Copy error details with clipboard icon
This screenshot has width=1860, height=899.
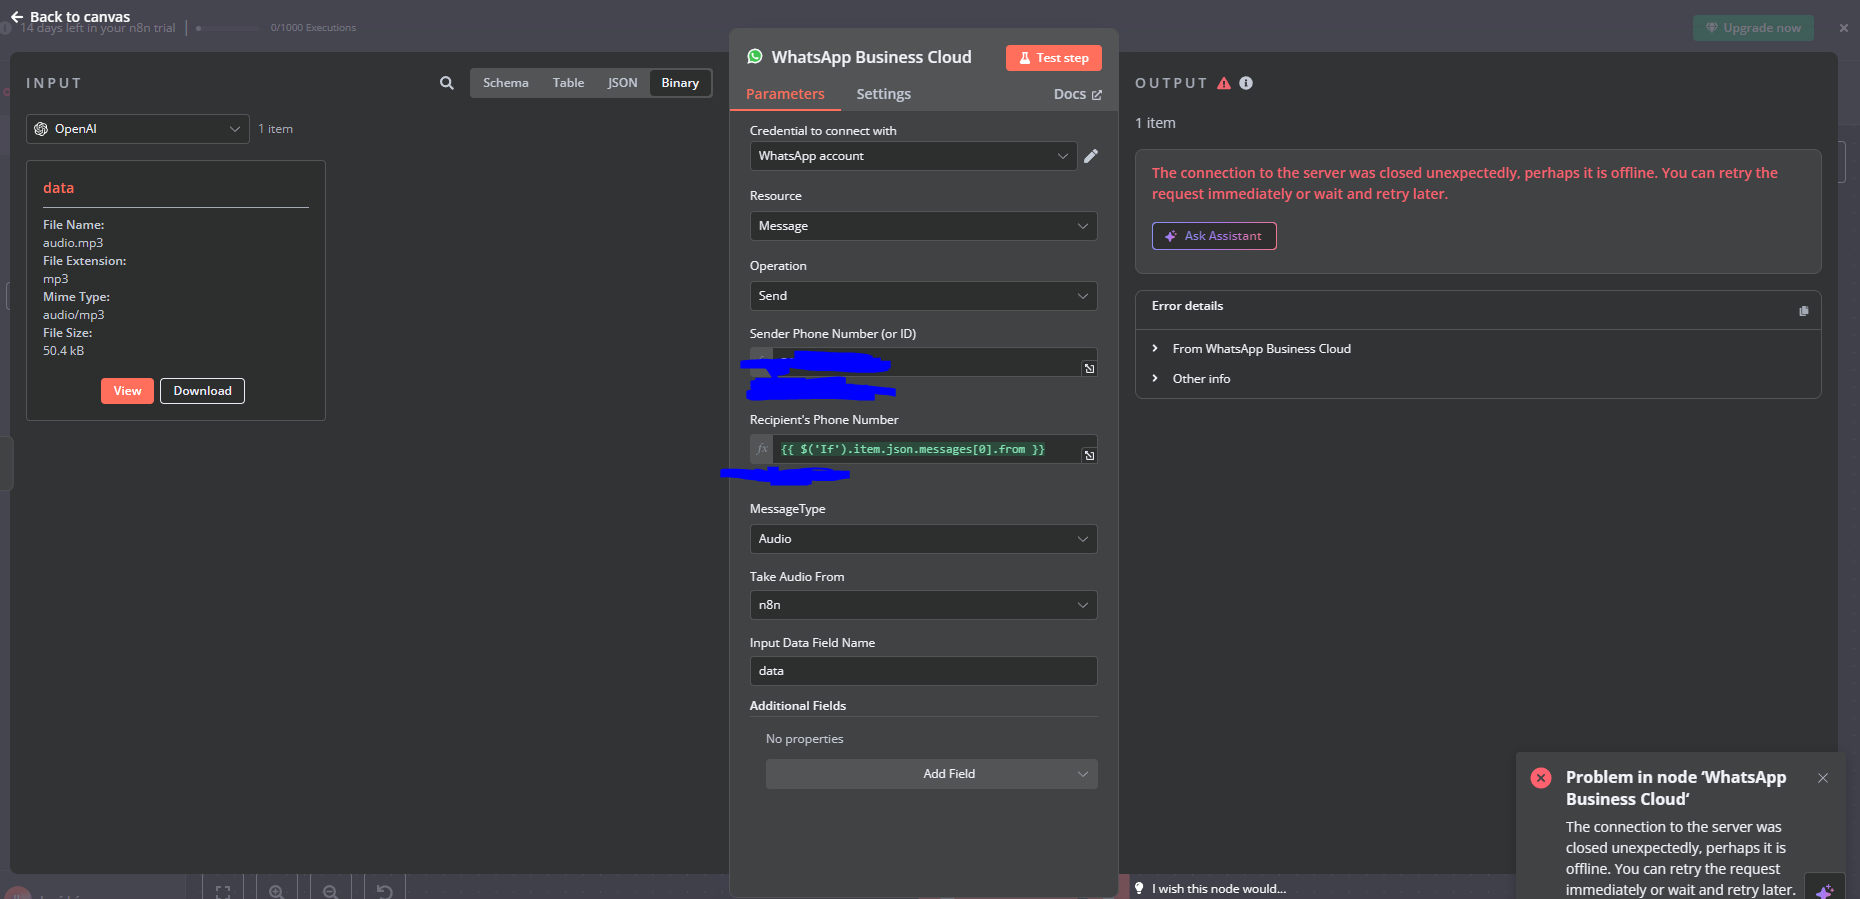[1804, 311]
